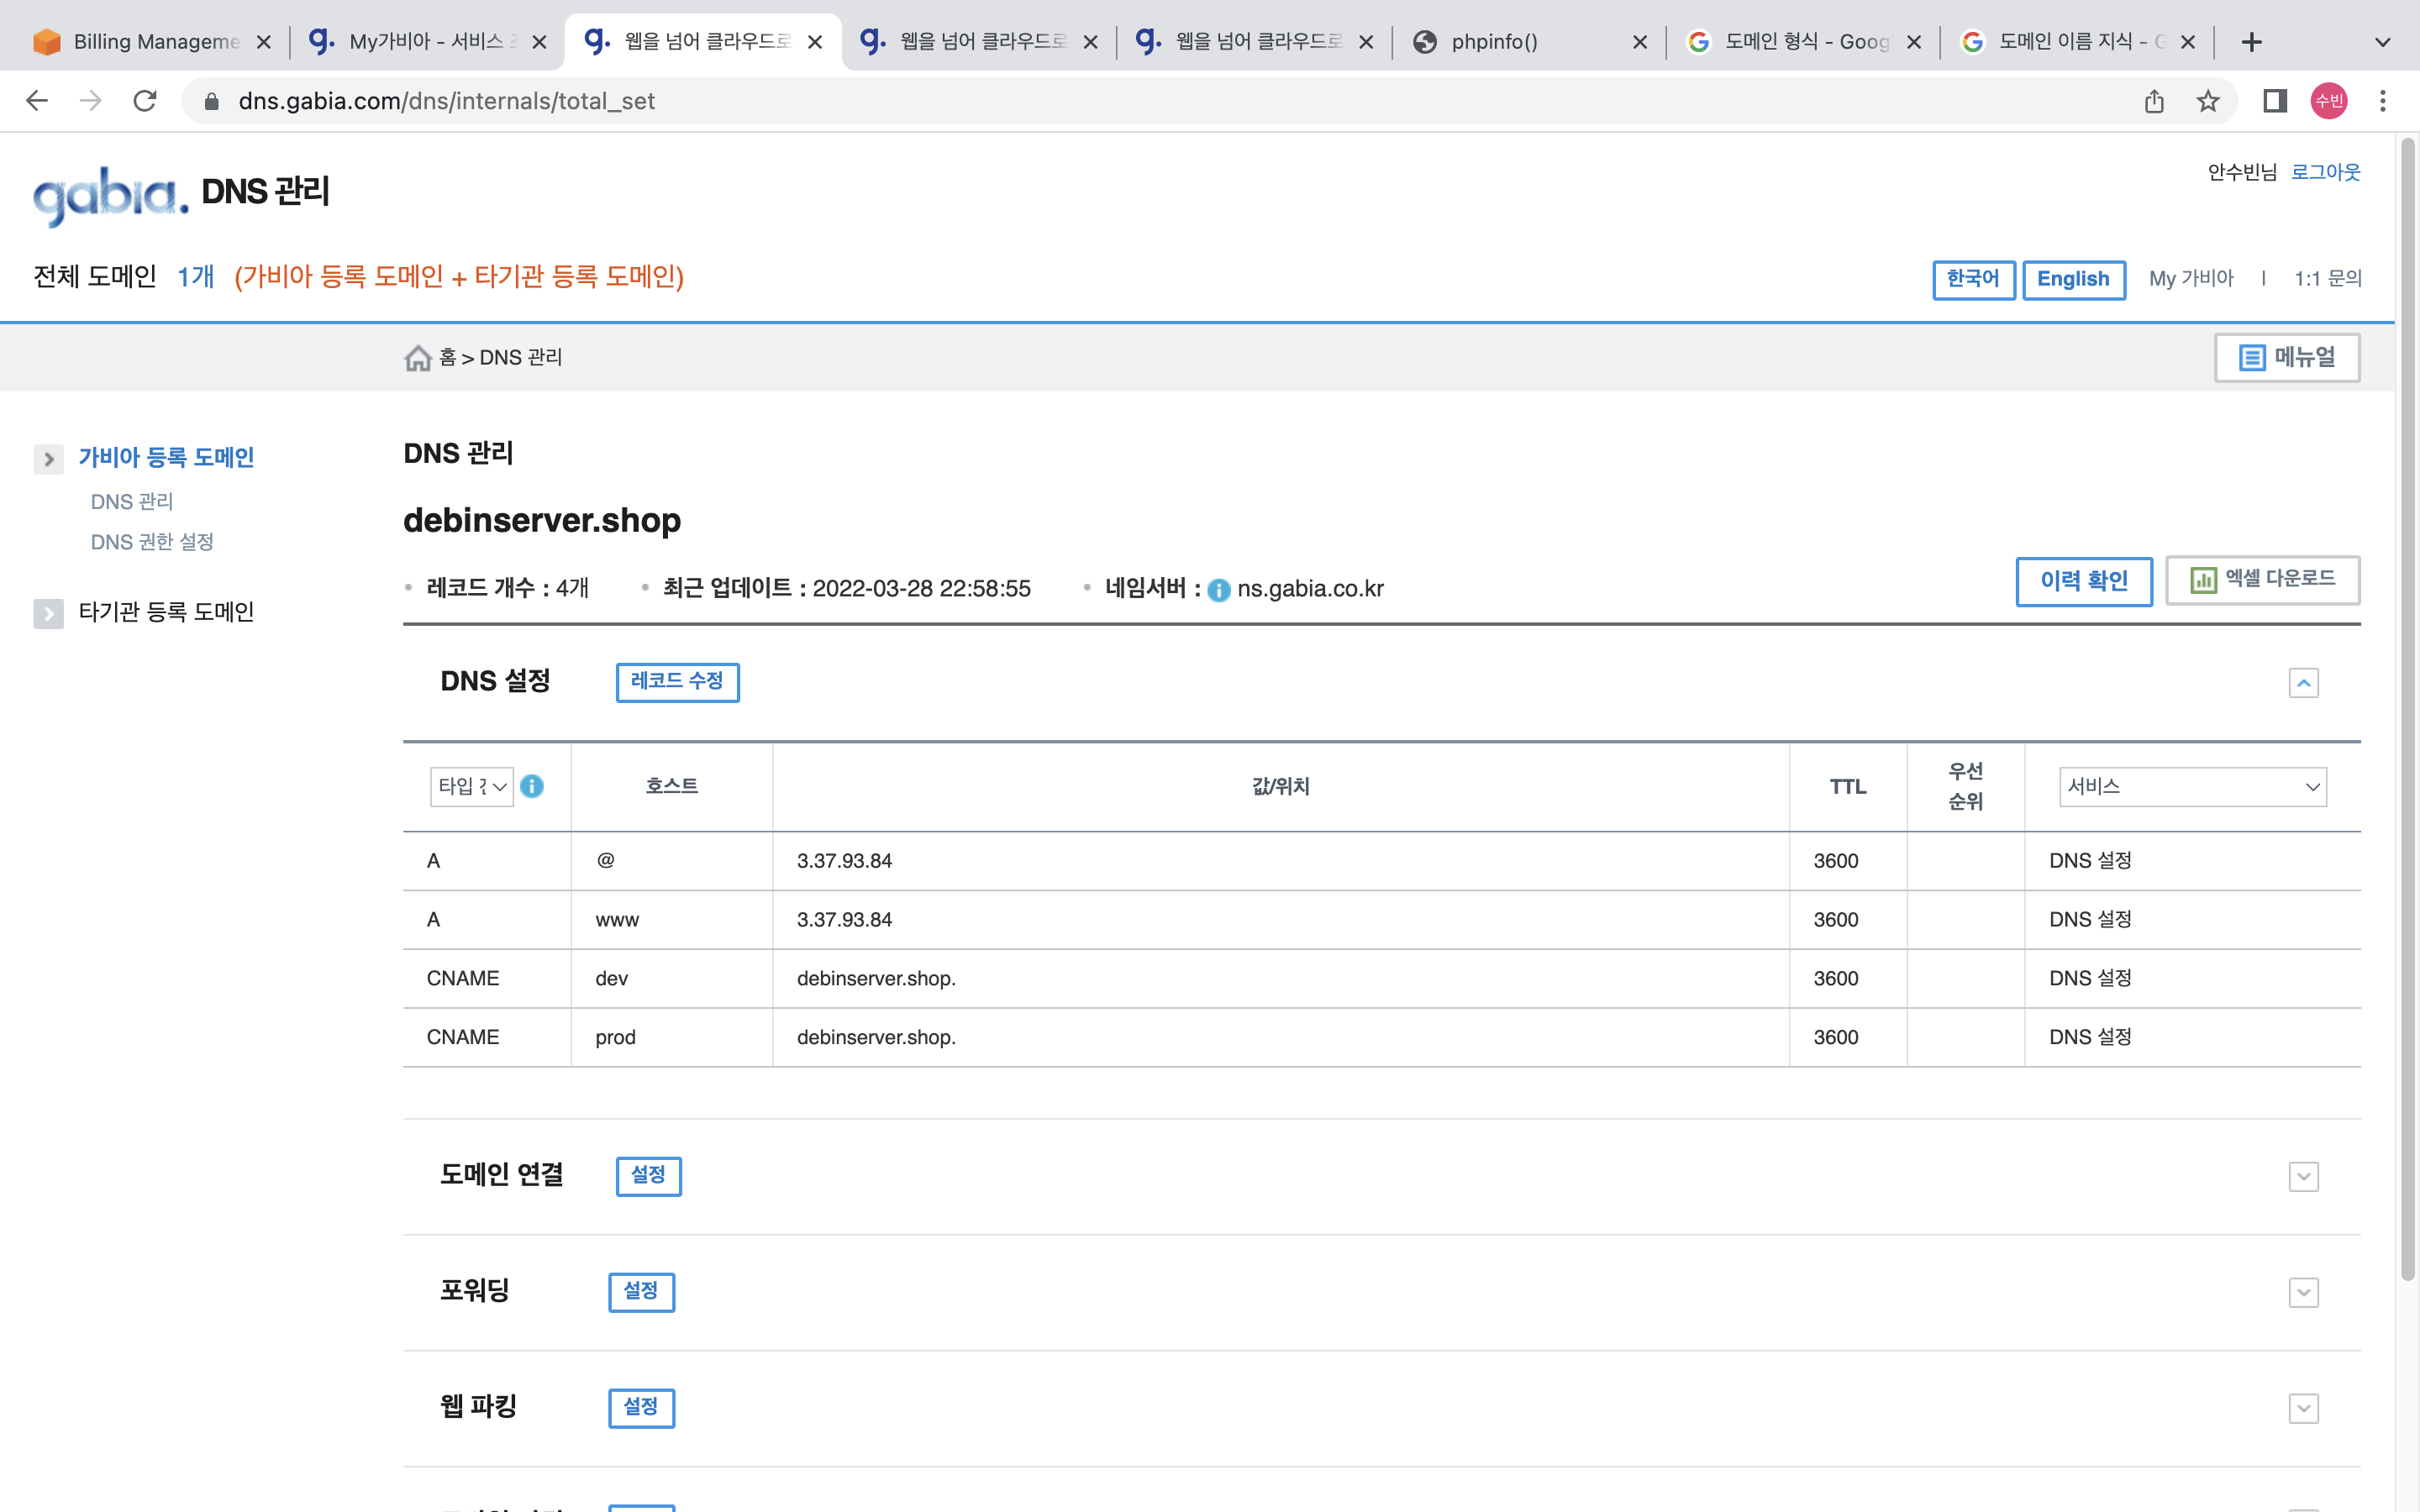Expand the 도메인 연결 section
Screen dimensions: 2420x1512
coord(2303,1177)
